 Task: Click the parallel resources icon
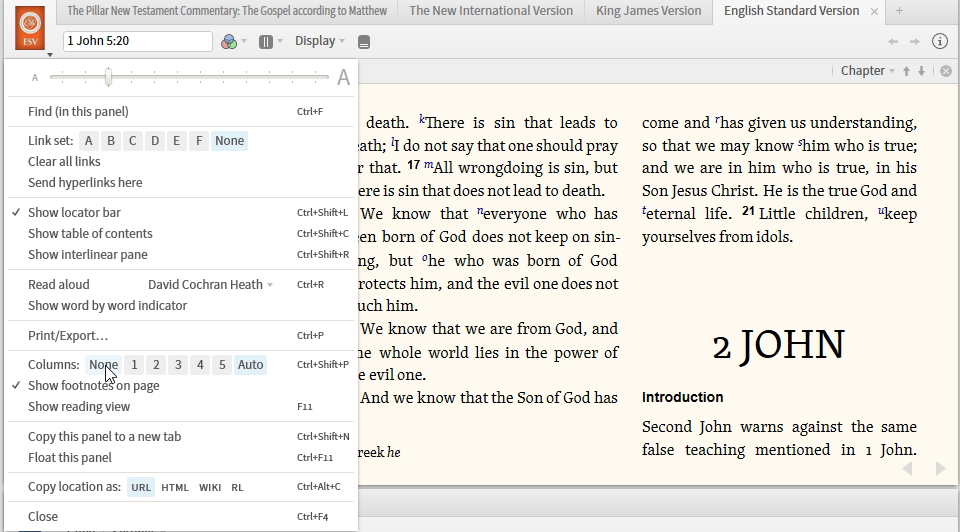(x=266, y=42)
